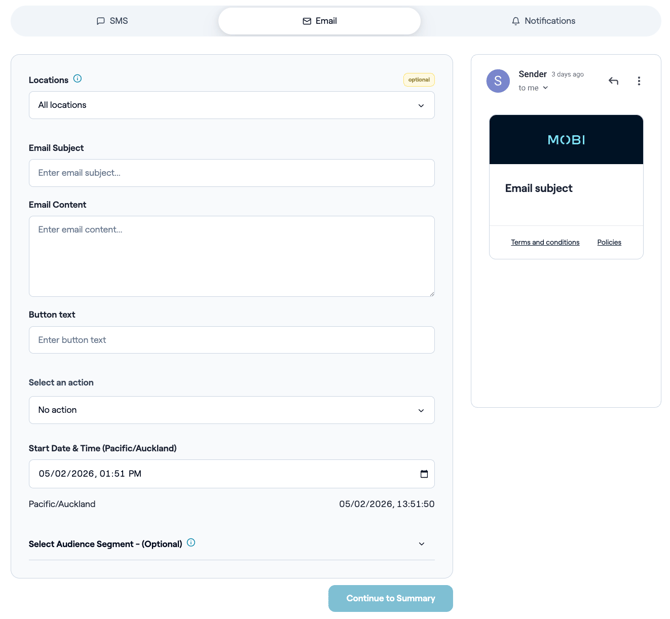Click the calendar icon in date field
The width and height of the screenshot is (670, 619).
[423, 474]
